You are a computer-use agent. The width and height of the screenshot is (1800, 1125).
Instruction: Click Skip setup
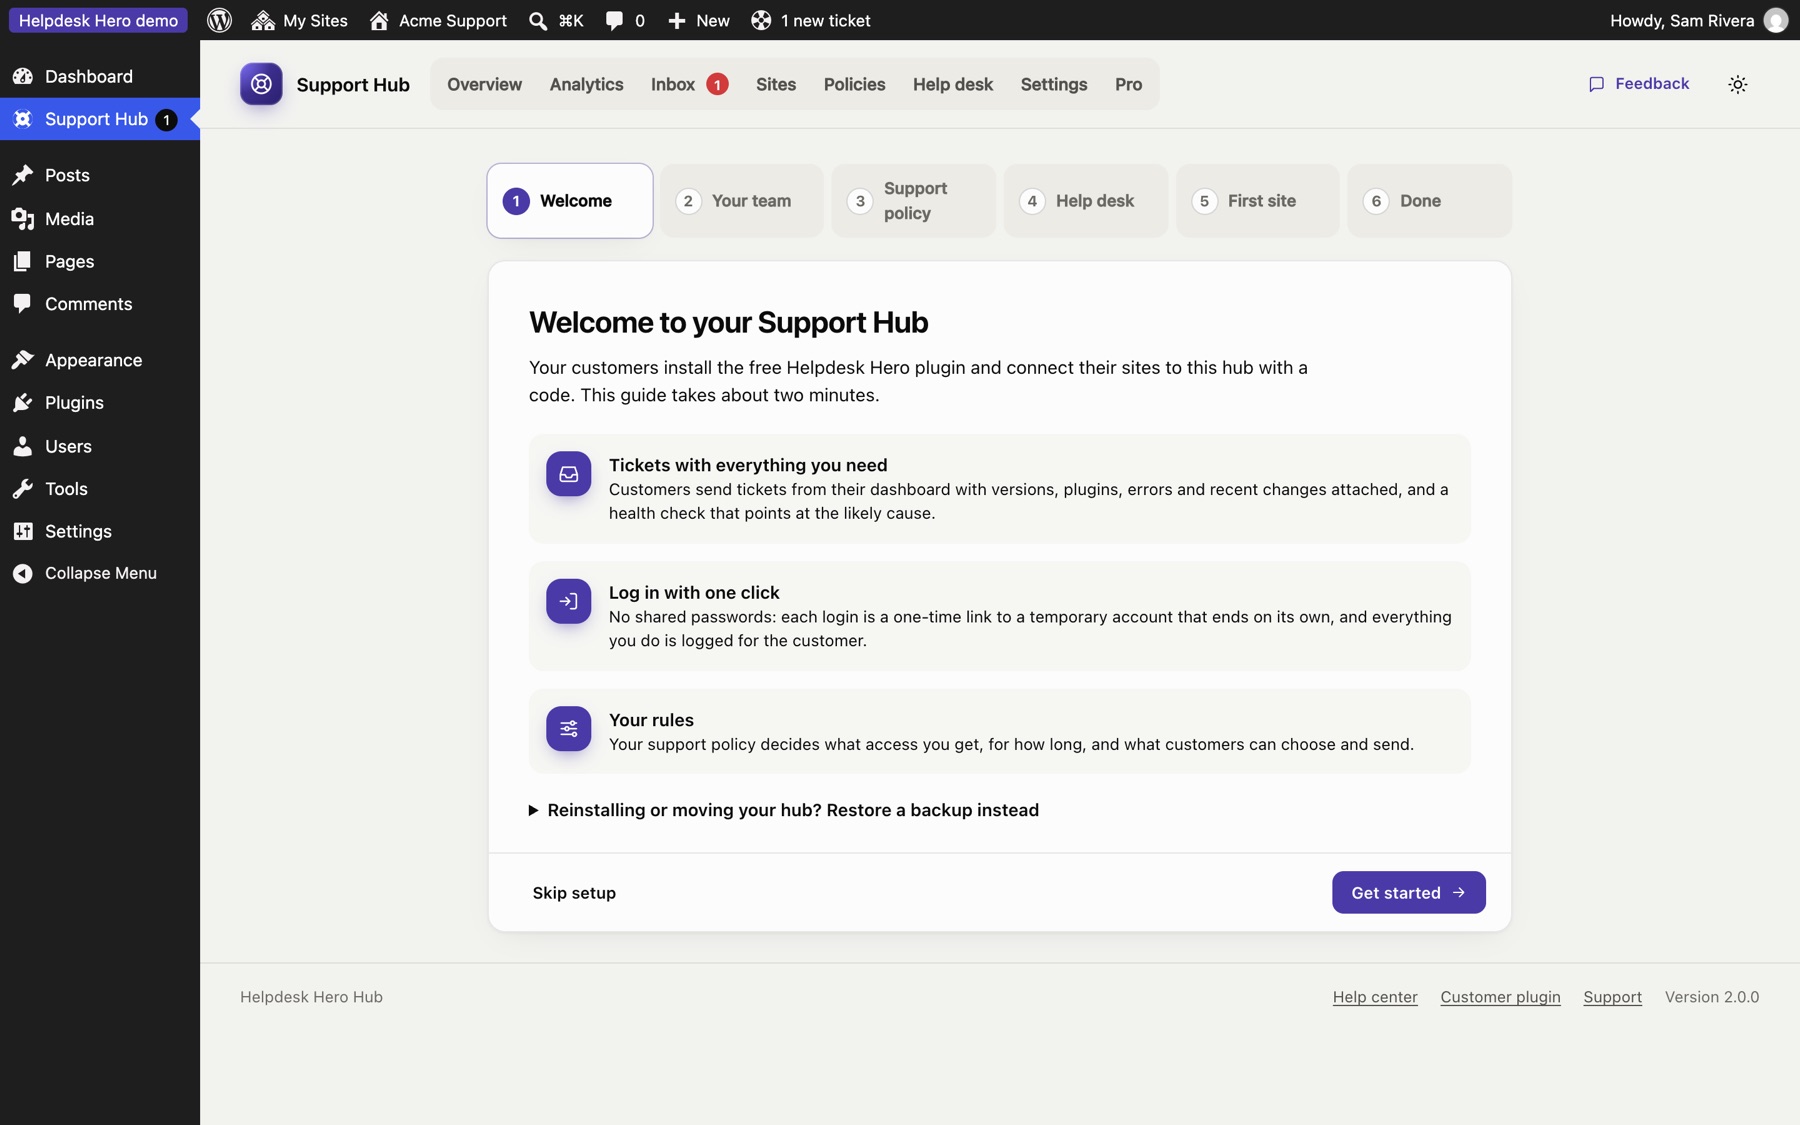coord(574,893)
